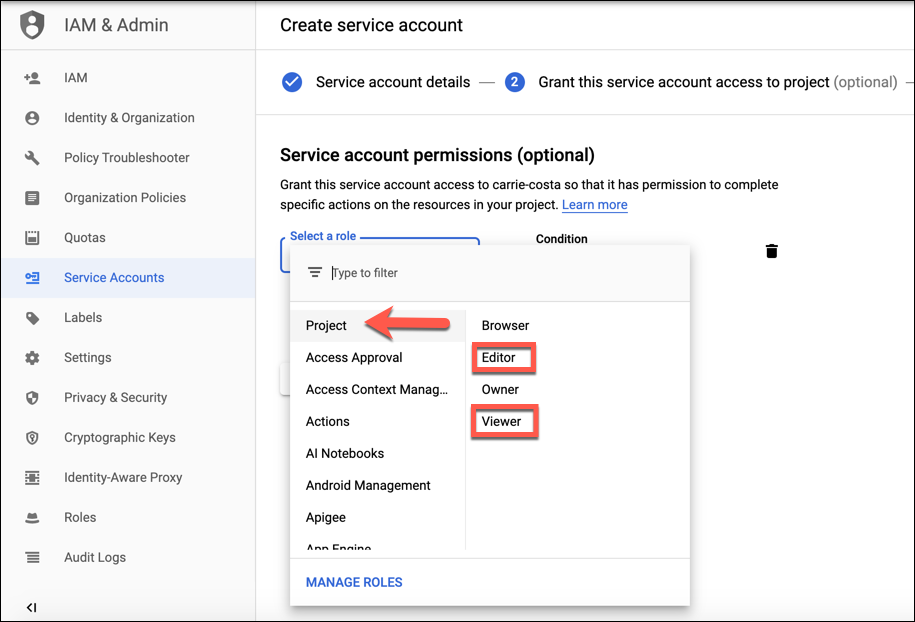Click the filter icon in role dropdown
Viewport: 915px width, 622px height.
coord(315,272)
